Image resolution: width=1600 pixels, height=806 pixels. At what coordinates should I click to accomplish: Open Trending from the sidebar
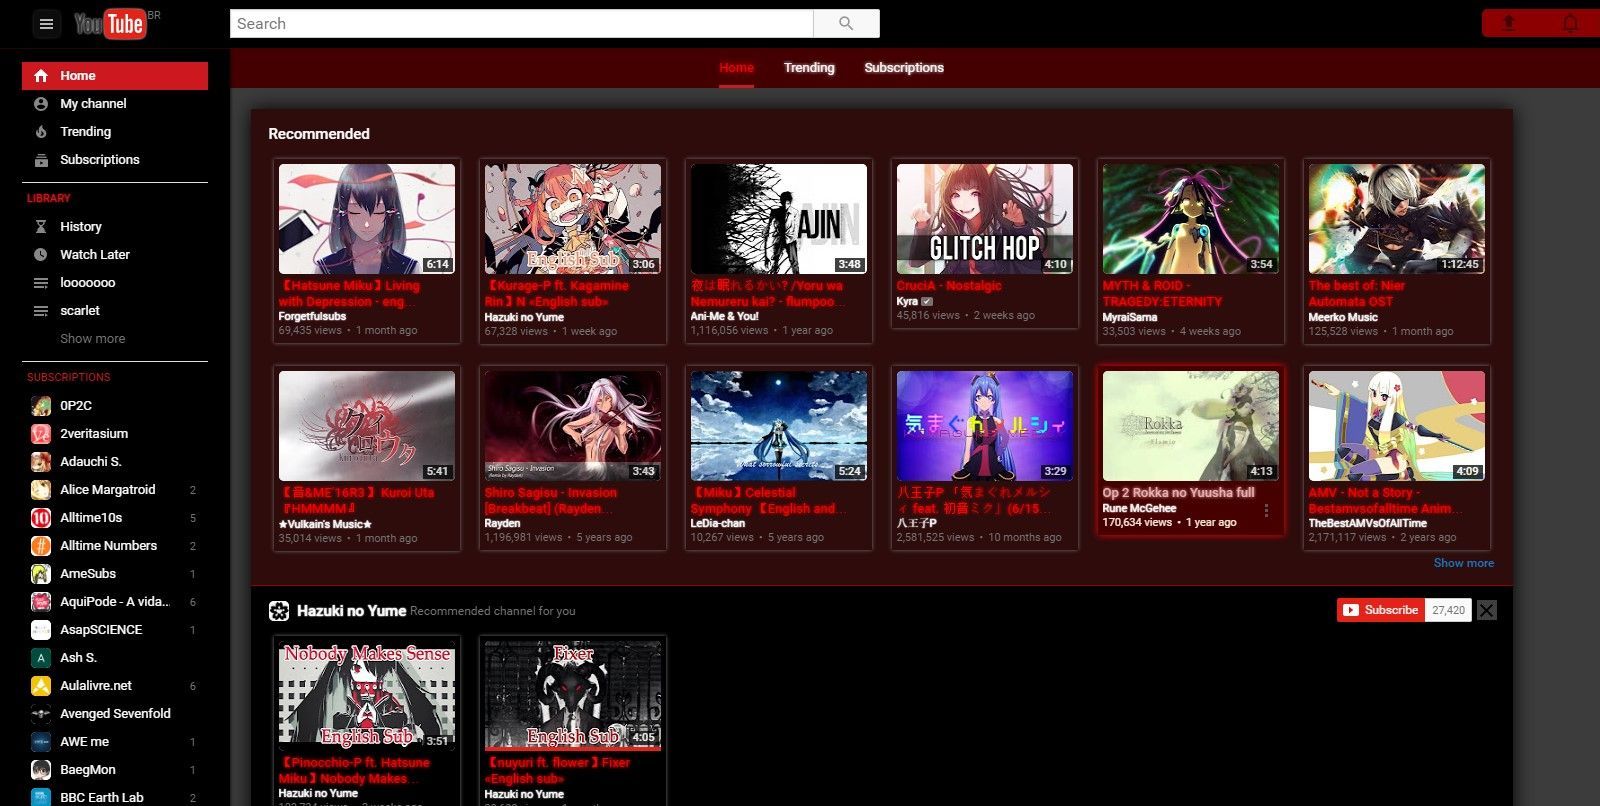coord(115,132)
